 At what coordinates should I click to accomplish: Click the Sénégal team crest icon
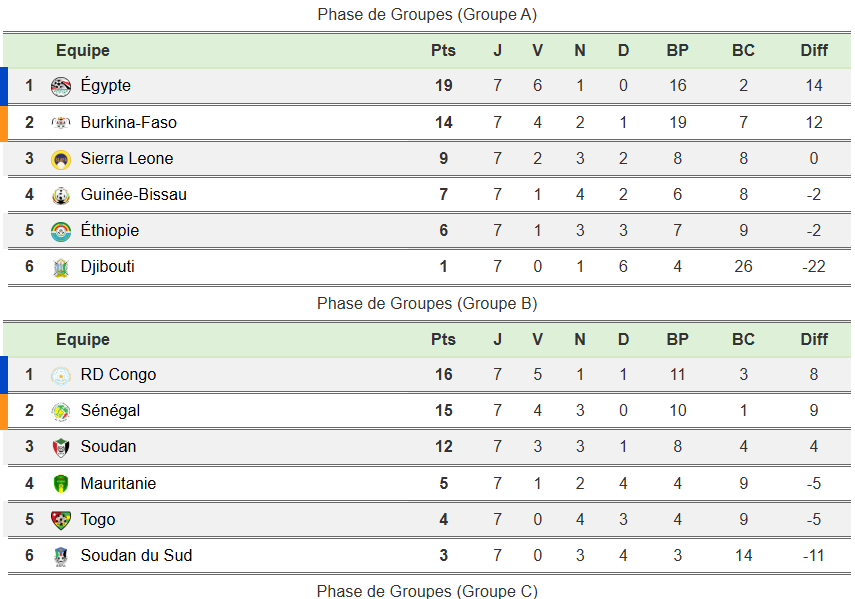pyautogui.click(x=61, y=412)
